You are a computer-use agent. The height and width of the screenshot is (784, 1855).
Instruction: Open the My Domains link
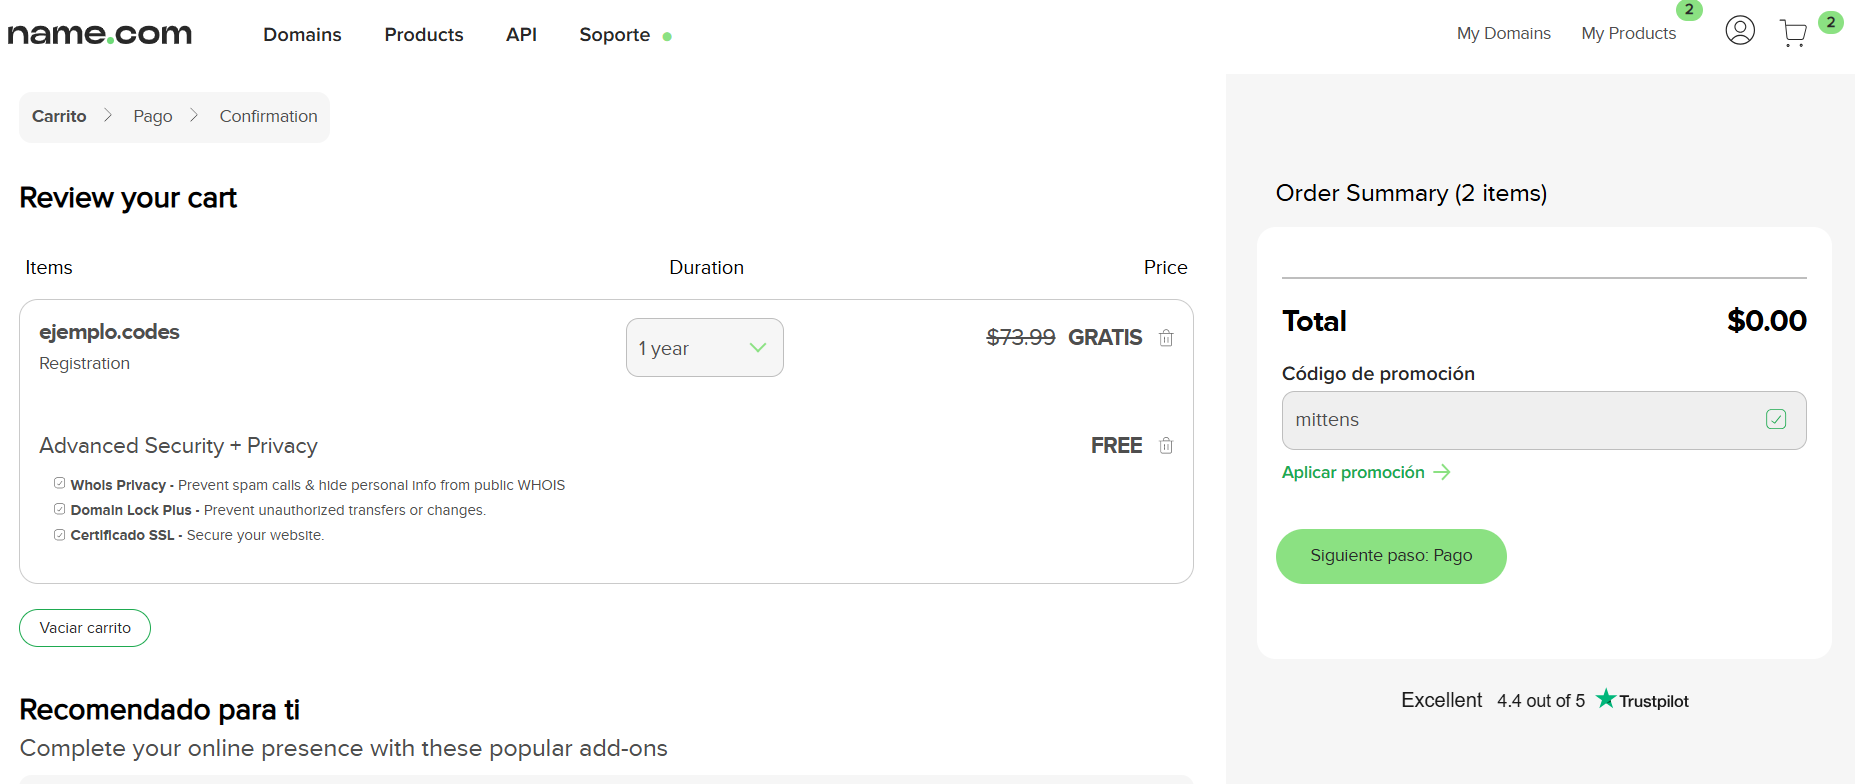tap(1503, 33)
